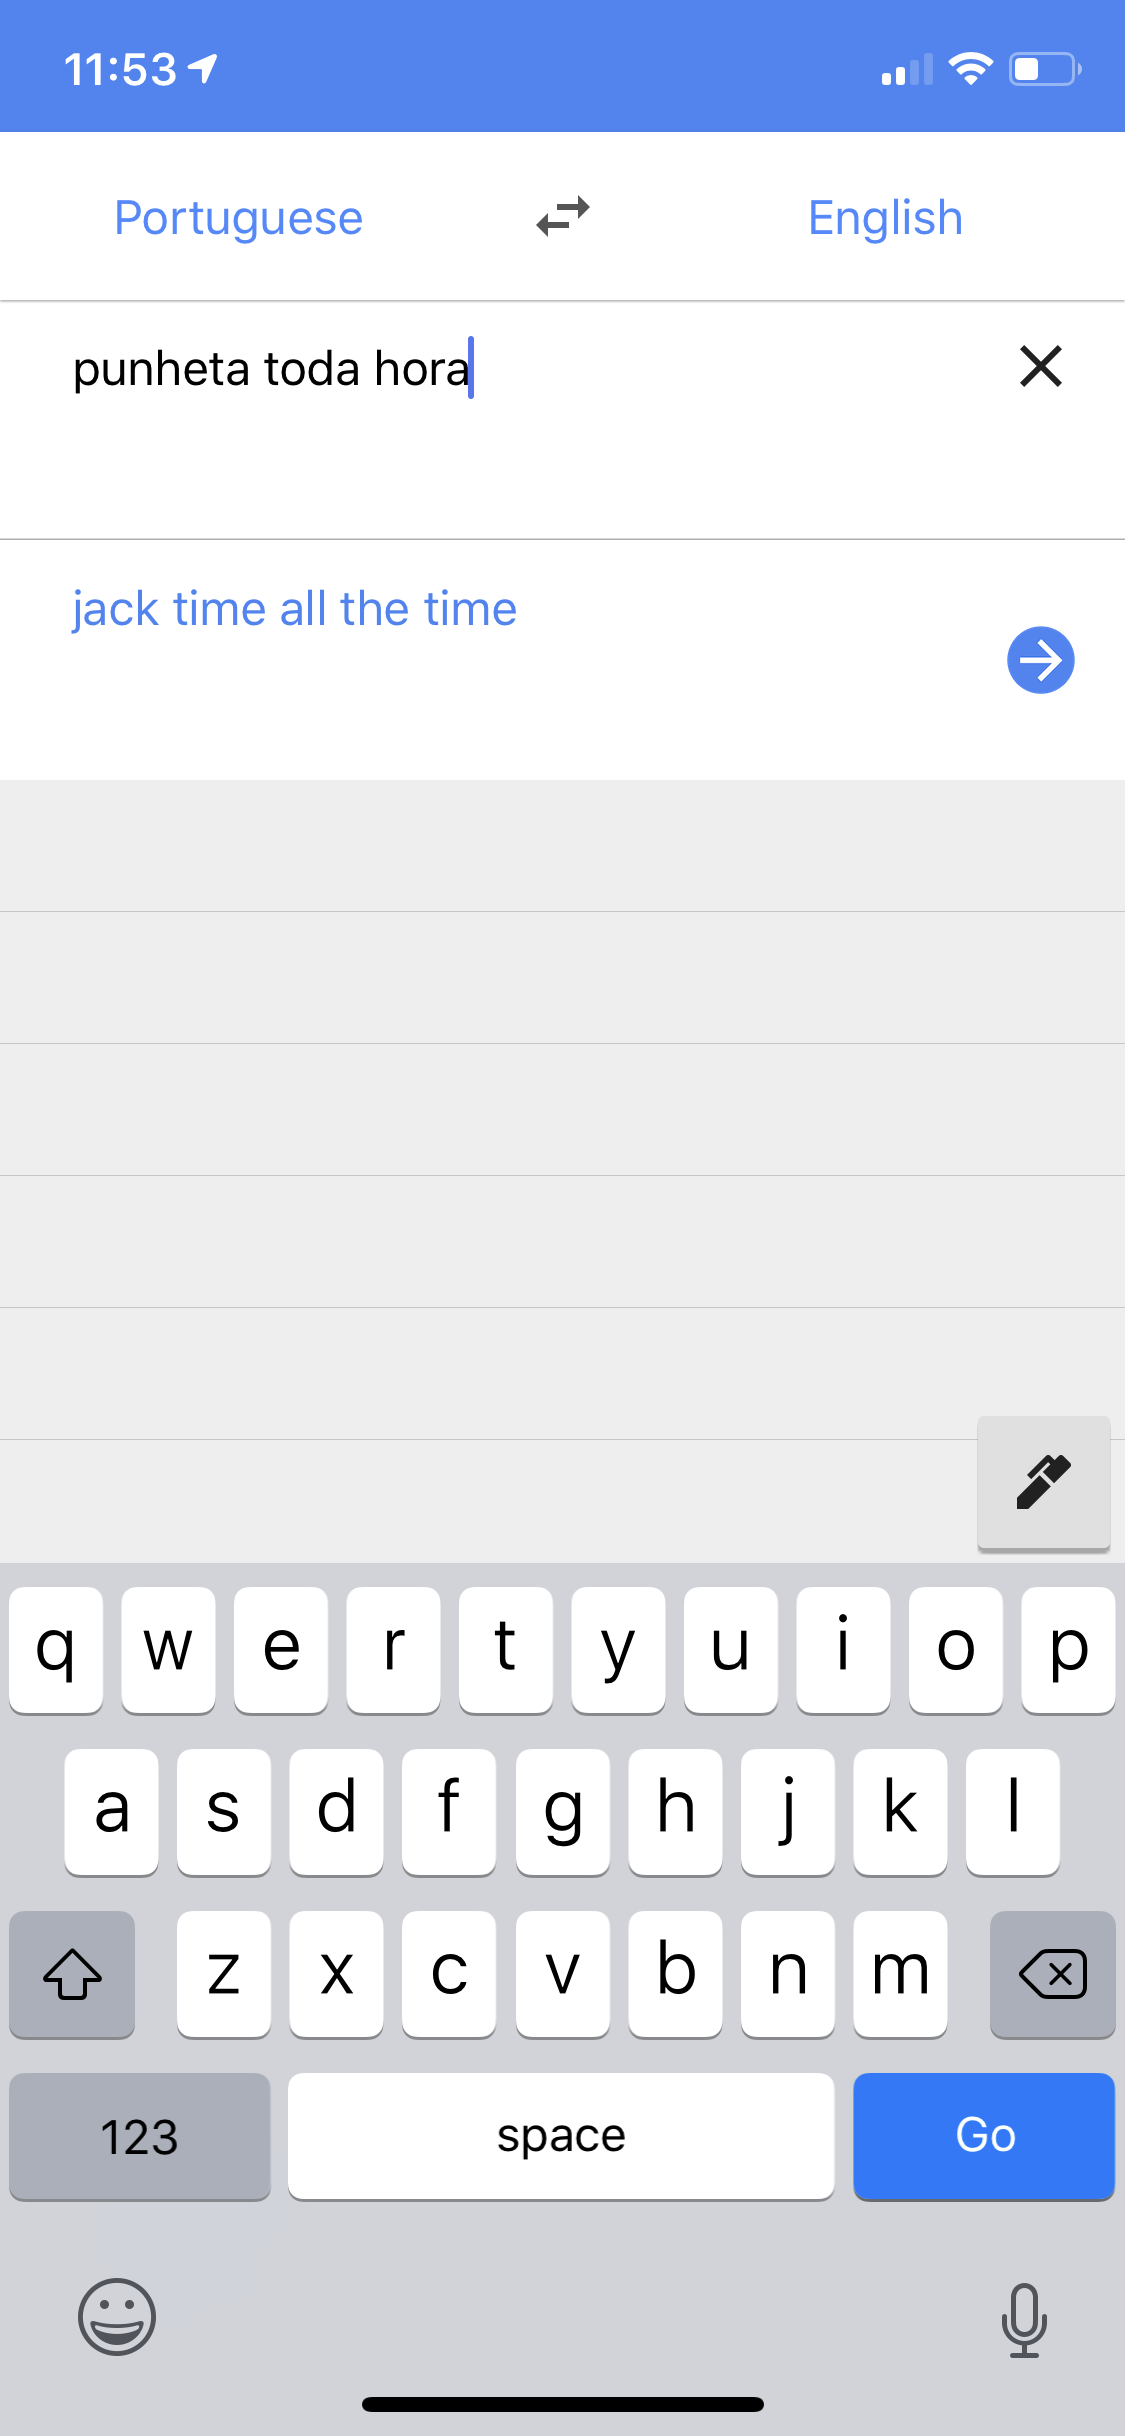Tap the blue arrow translate button
This screenshot has height=2436, width=1125.
click(1040, 660)
